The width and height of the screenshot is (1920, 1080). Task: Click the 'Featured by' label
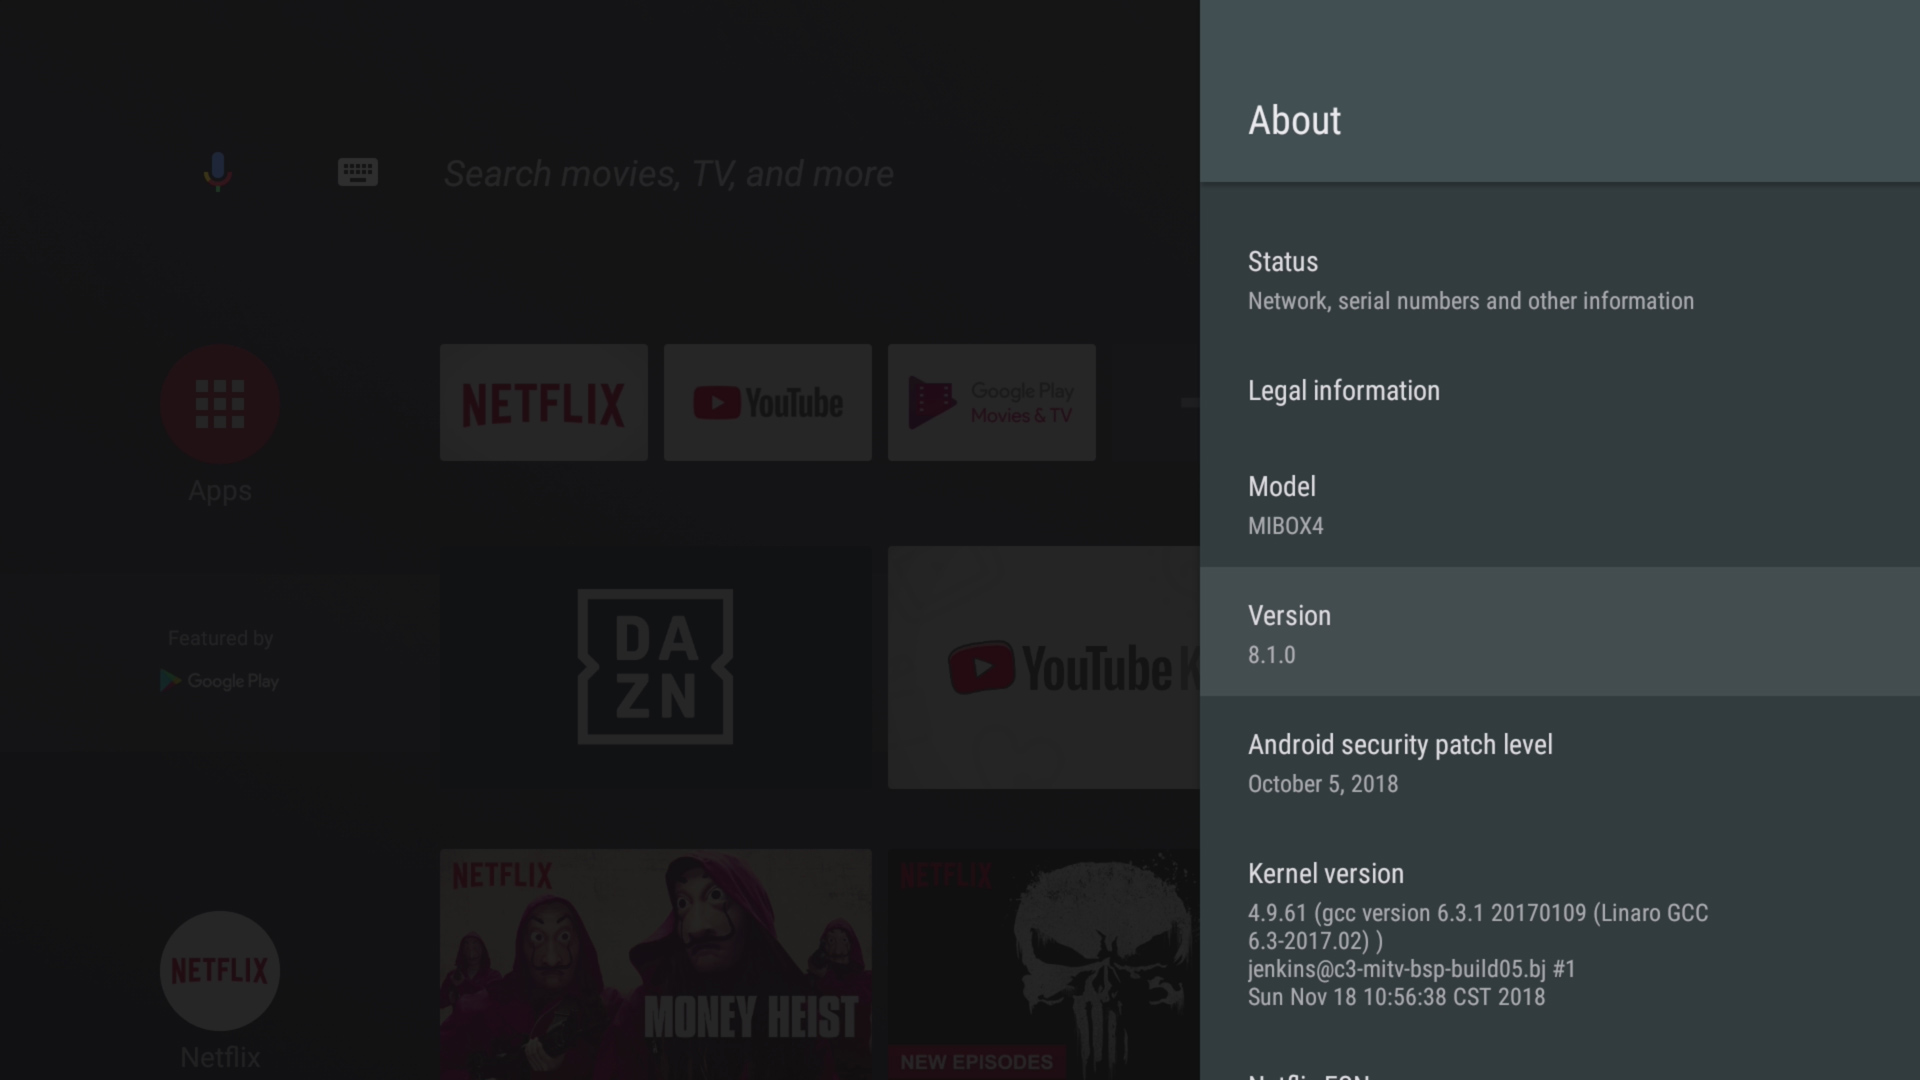(220, 638)
